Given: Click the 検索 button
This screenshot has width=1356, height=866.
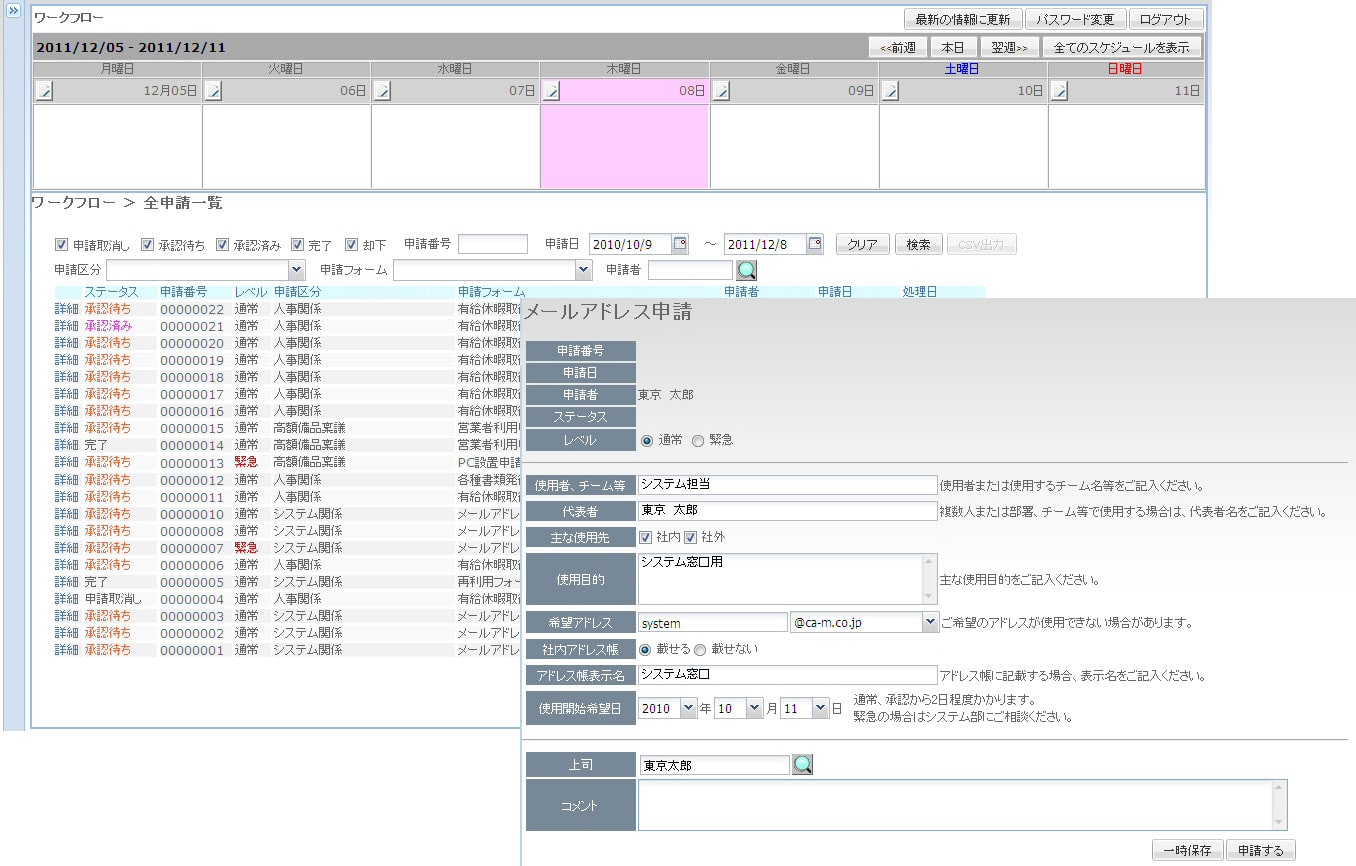Looking at the screenshot, I should point(918,244).
